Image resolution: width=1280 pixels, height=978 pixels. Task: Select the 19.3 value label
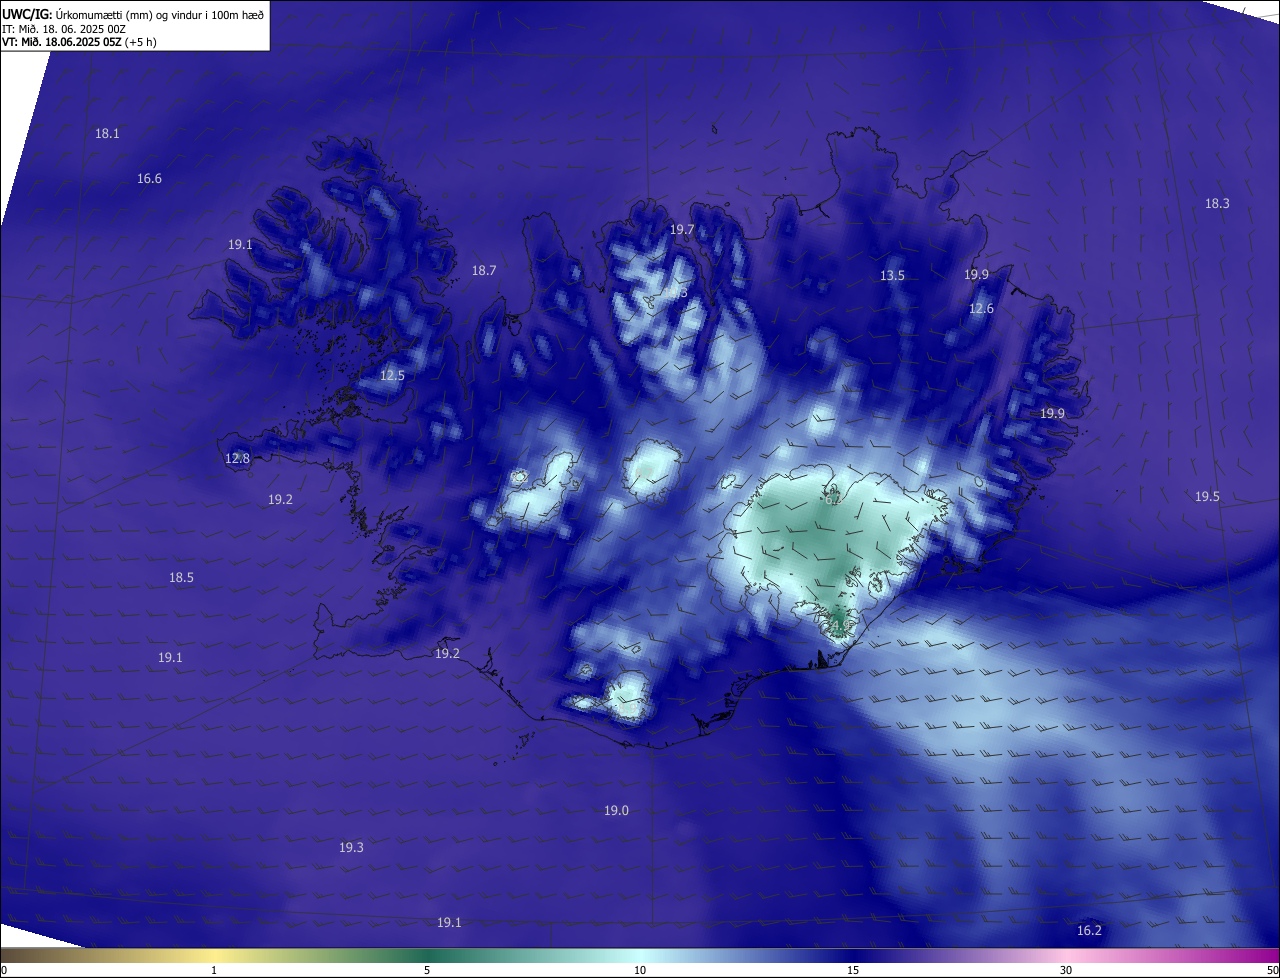coord(351,847)
